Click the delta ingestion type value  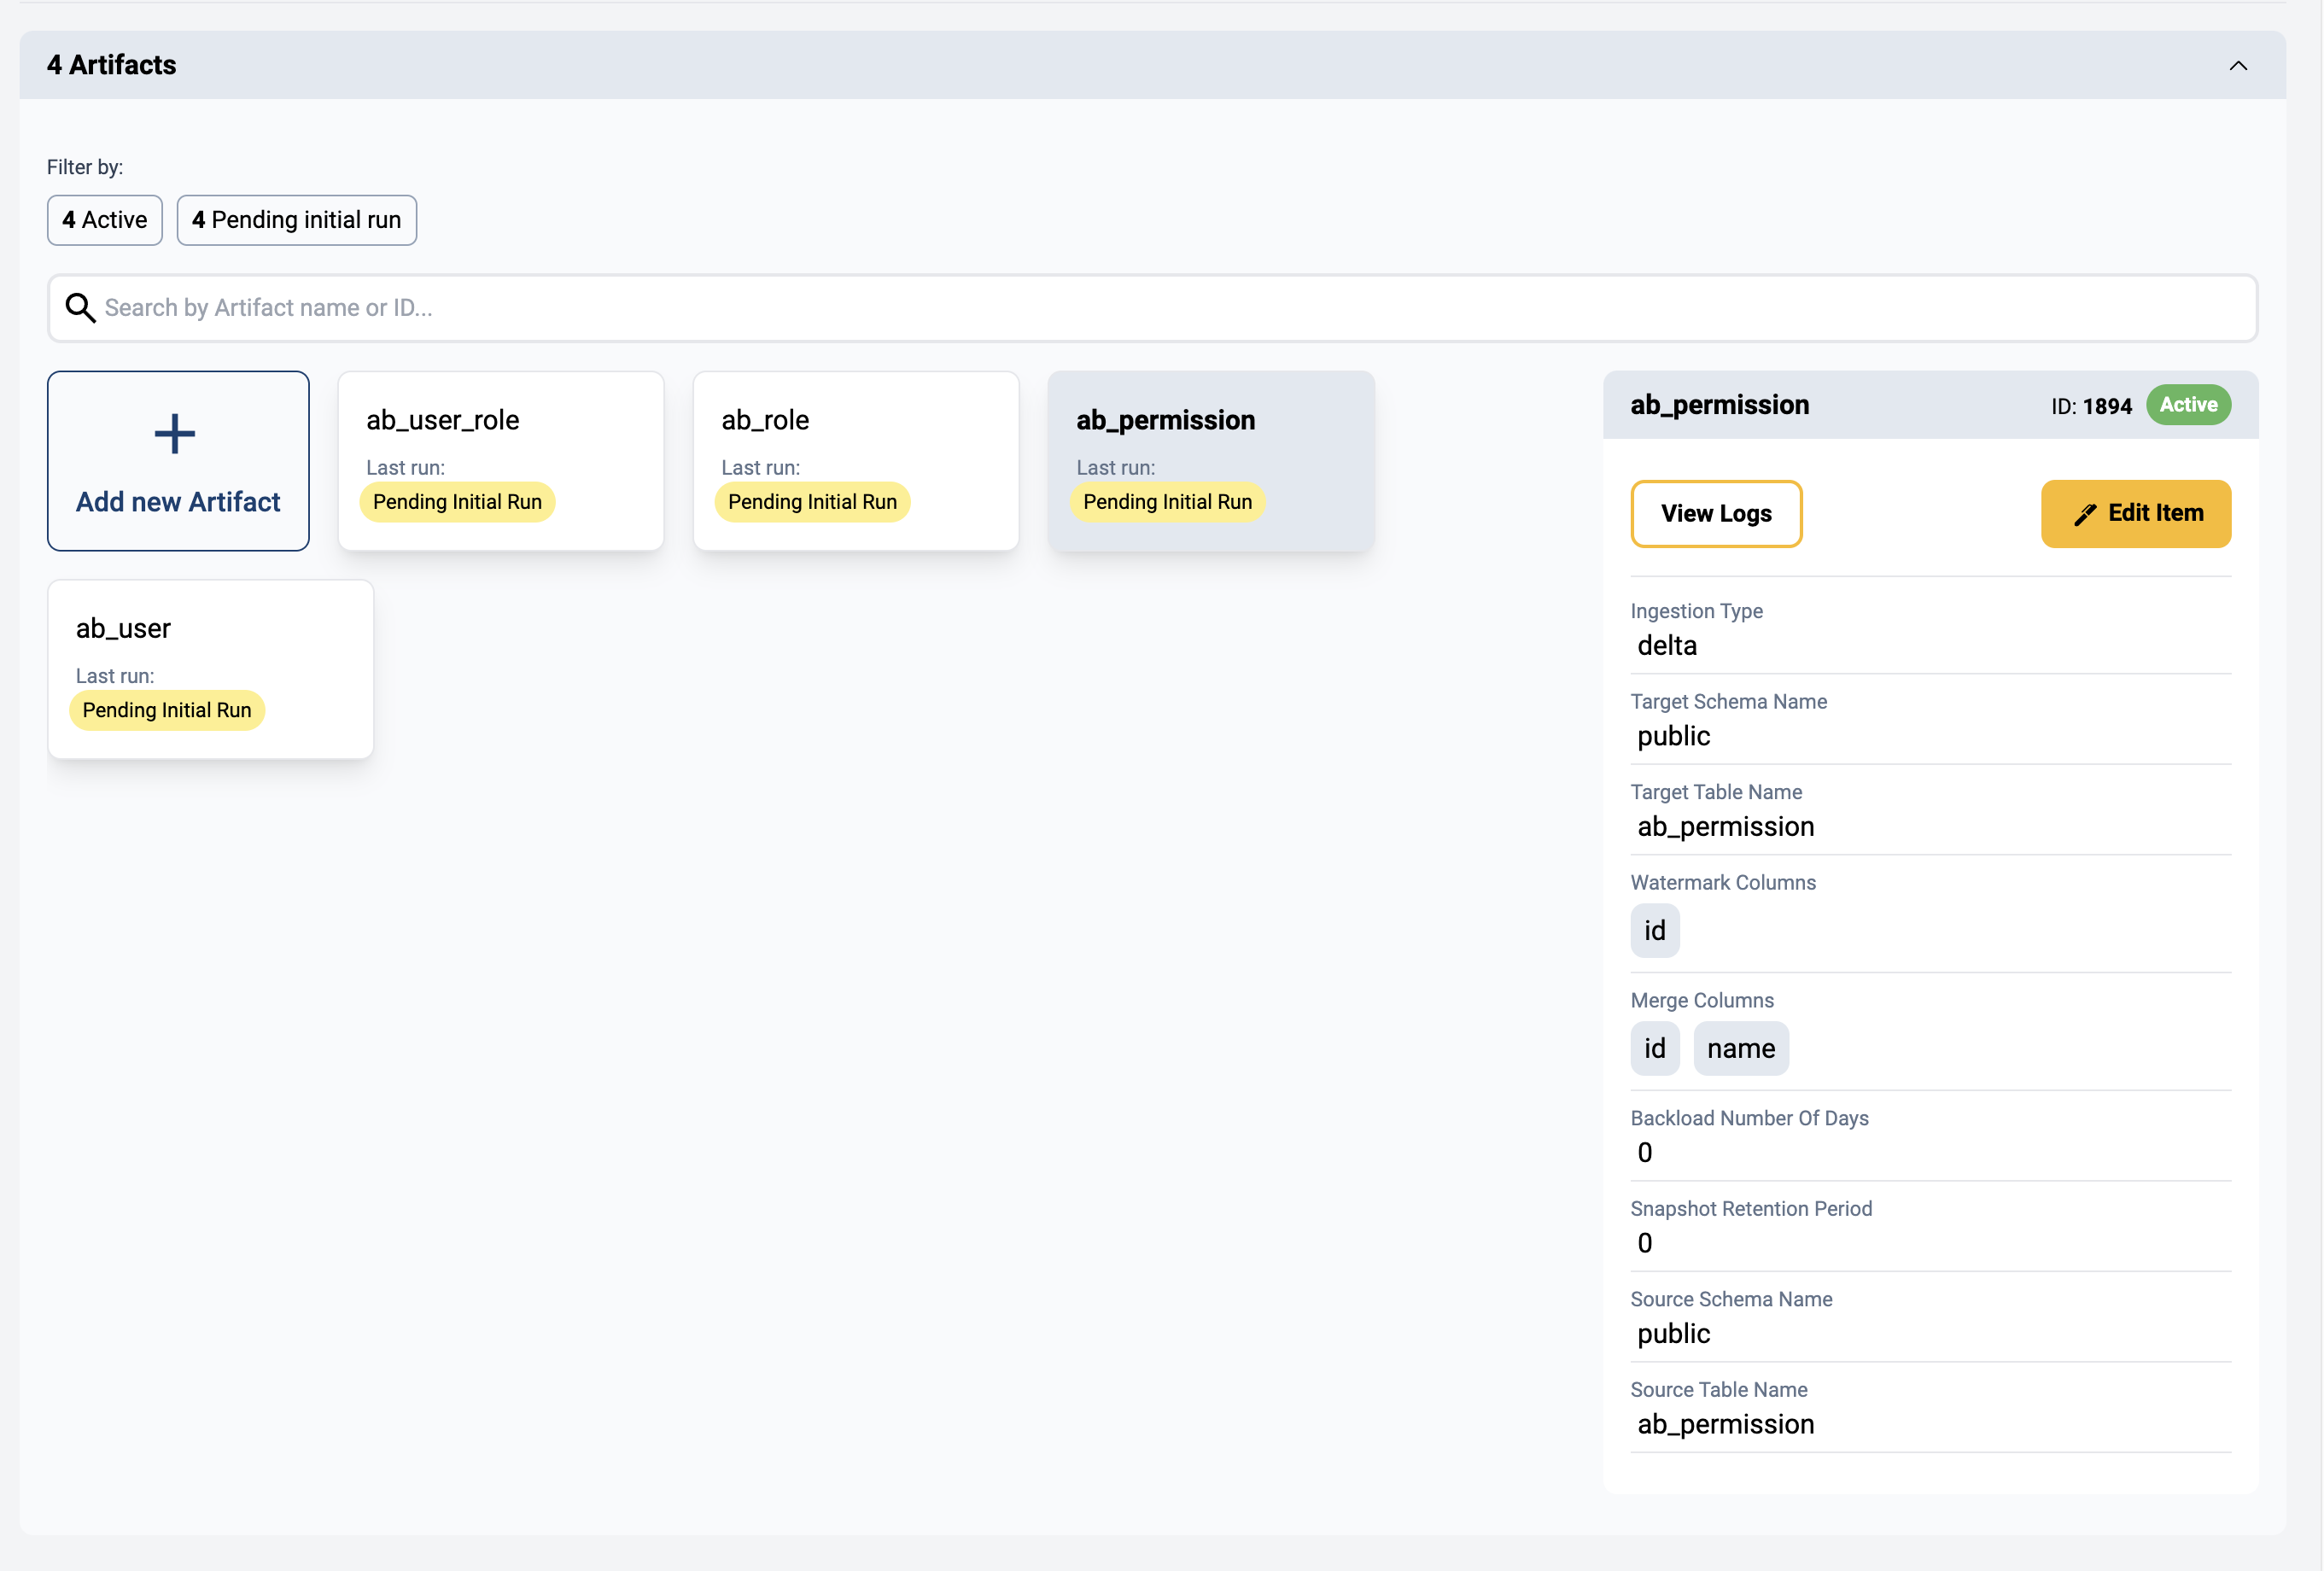pyautogui.click(x=1667, y=646)
